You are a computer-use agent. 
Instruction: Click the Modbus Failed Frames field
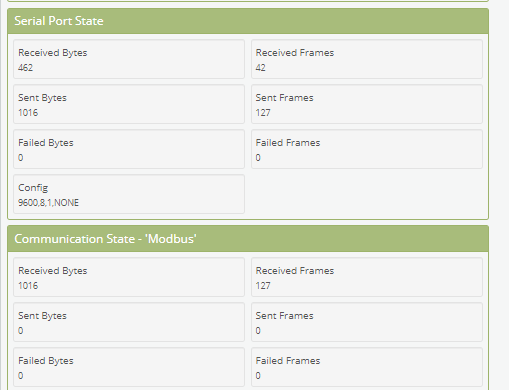point(367,367)
